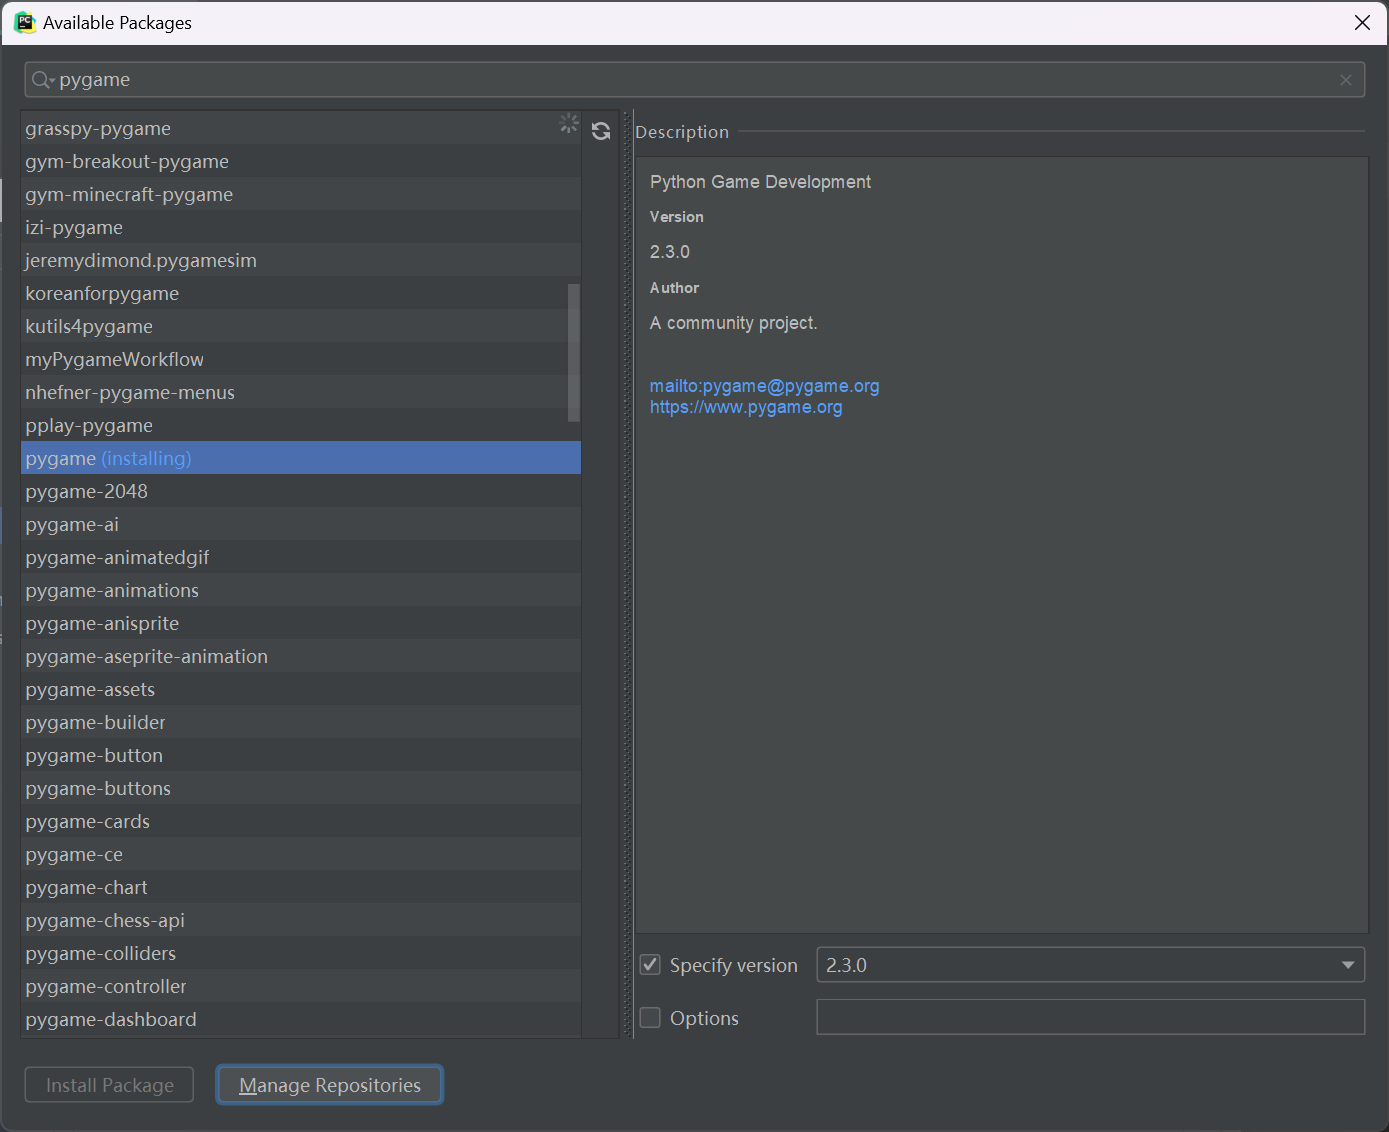Viewport: 1389px width, 1132px height.
Task: Select the myPygameWorkflow package
Action: 301,359
